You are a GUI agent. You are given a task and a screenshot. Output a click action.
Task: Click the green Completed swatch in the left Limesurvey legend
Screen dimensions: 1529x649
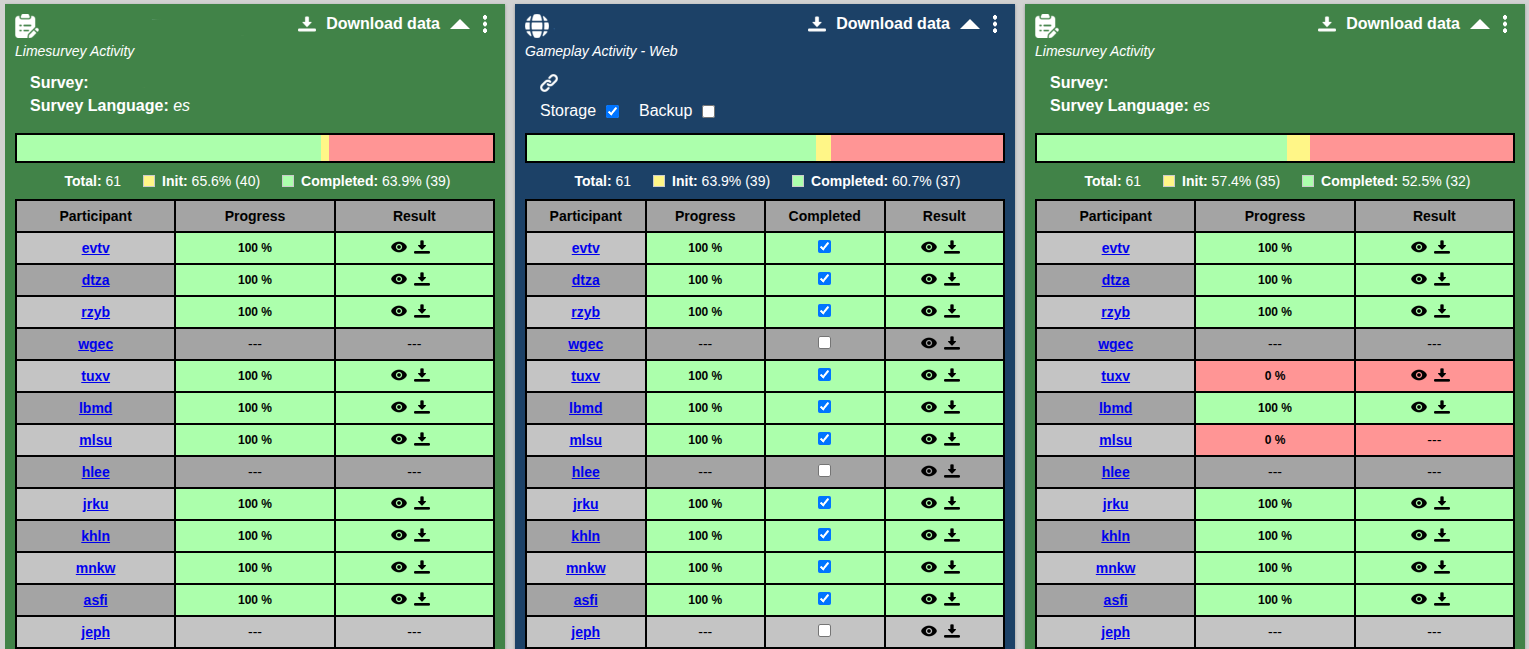(x=288, y=182)
